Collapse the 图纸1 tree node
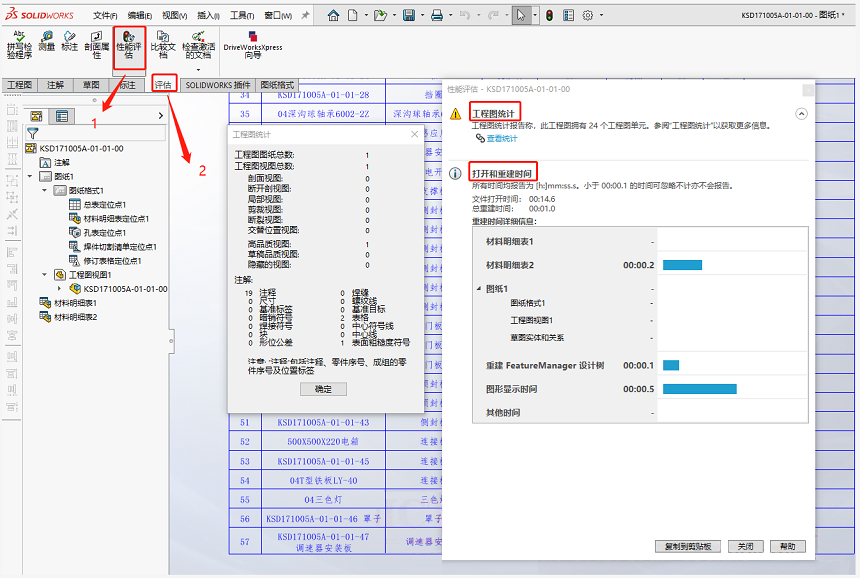The width and height of the screenshot is (860, 578). pyautogui.click(x=31, y=176)
